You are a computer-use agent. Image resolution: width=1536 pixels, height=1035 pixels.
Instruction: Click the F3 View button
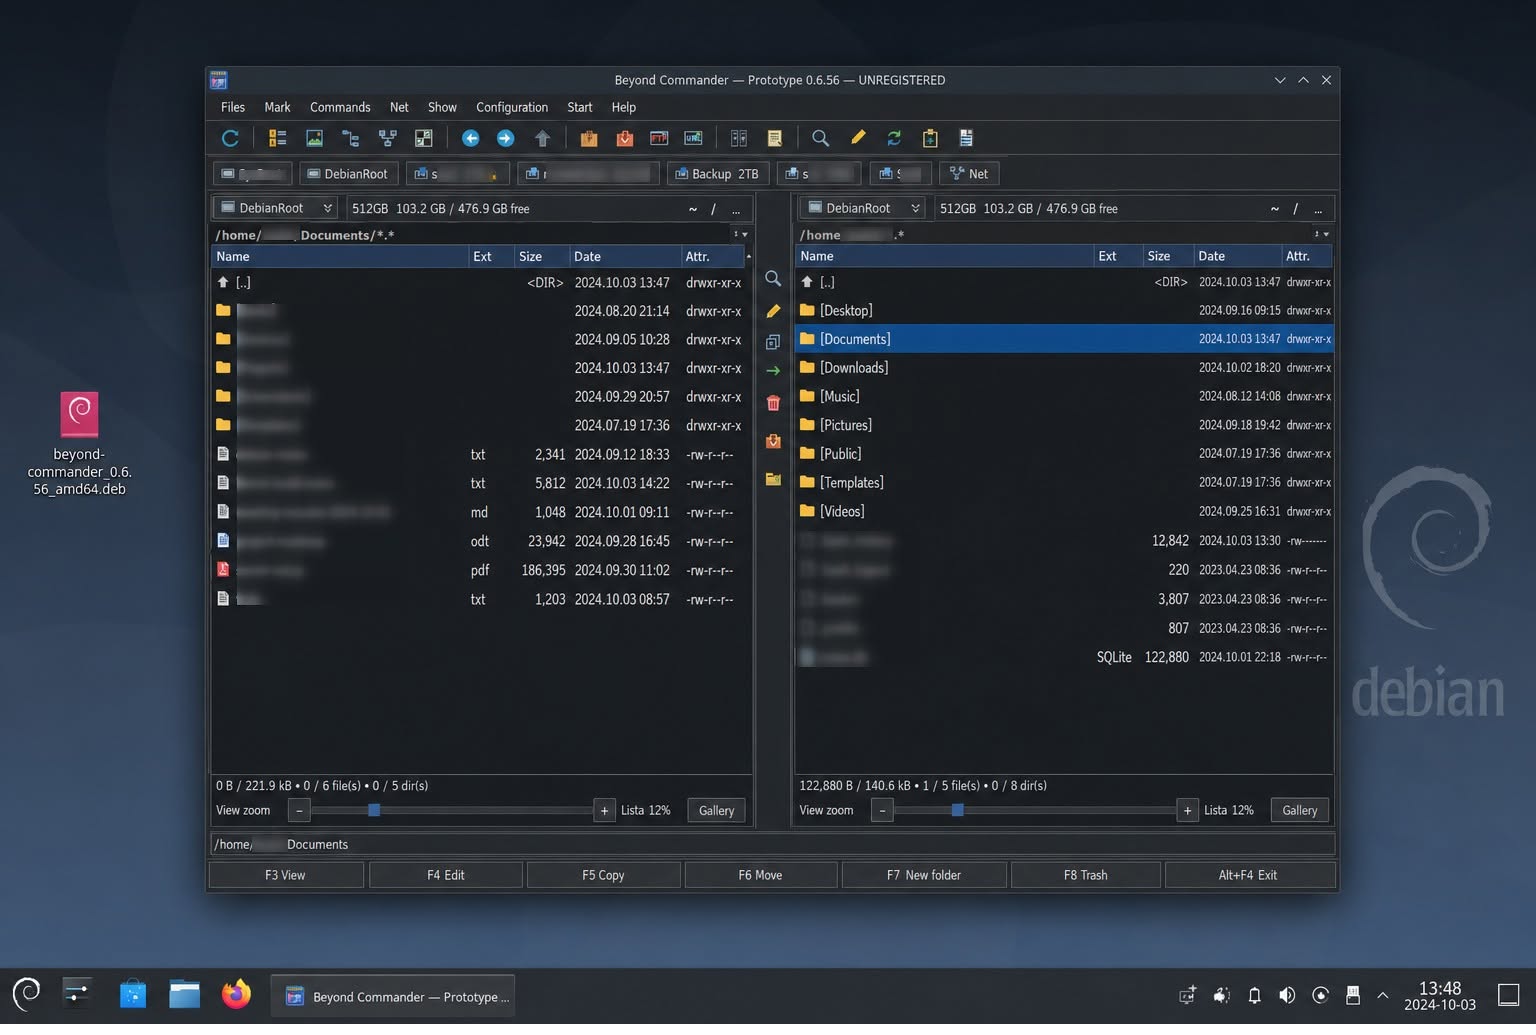pos(286,875)
